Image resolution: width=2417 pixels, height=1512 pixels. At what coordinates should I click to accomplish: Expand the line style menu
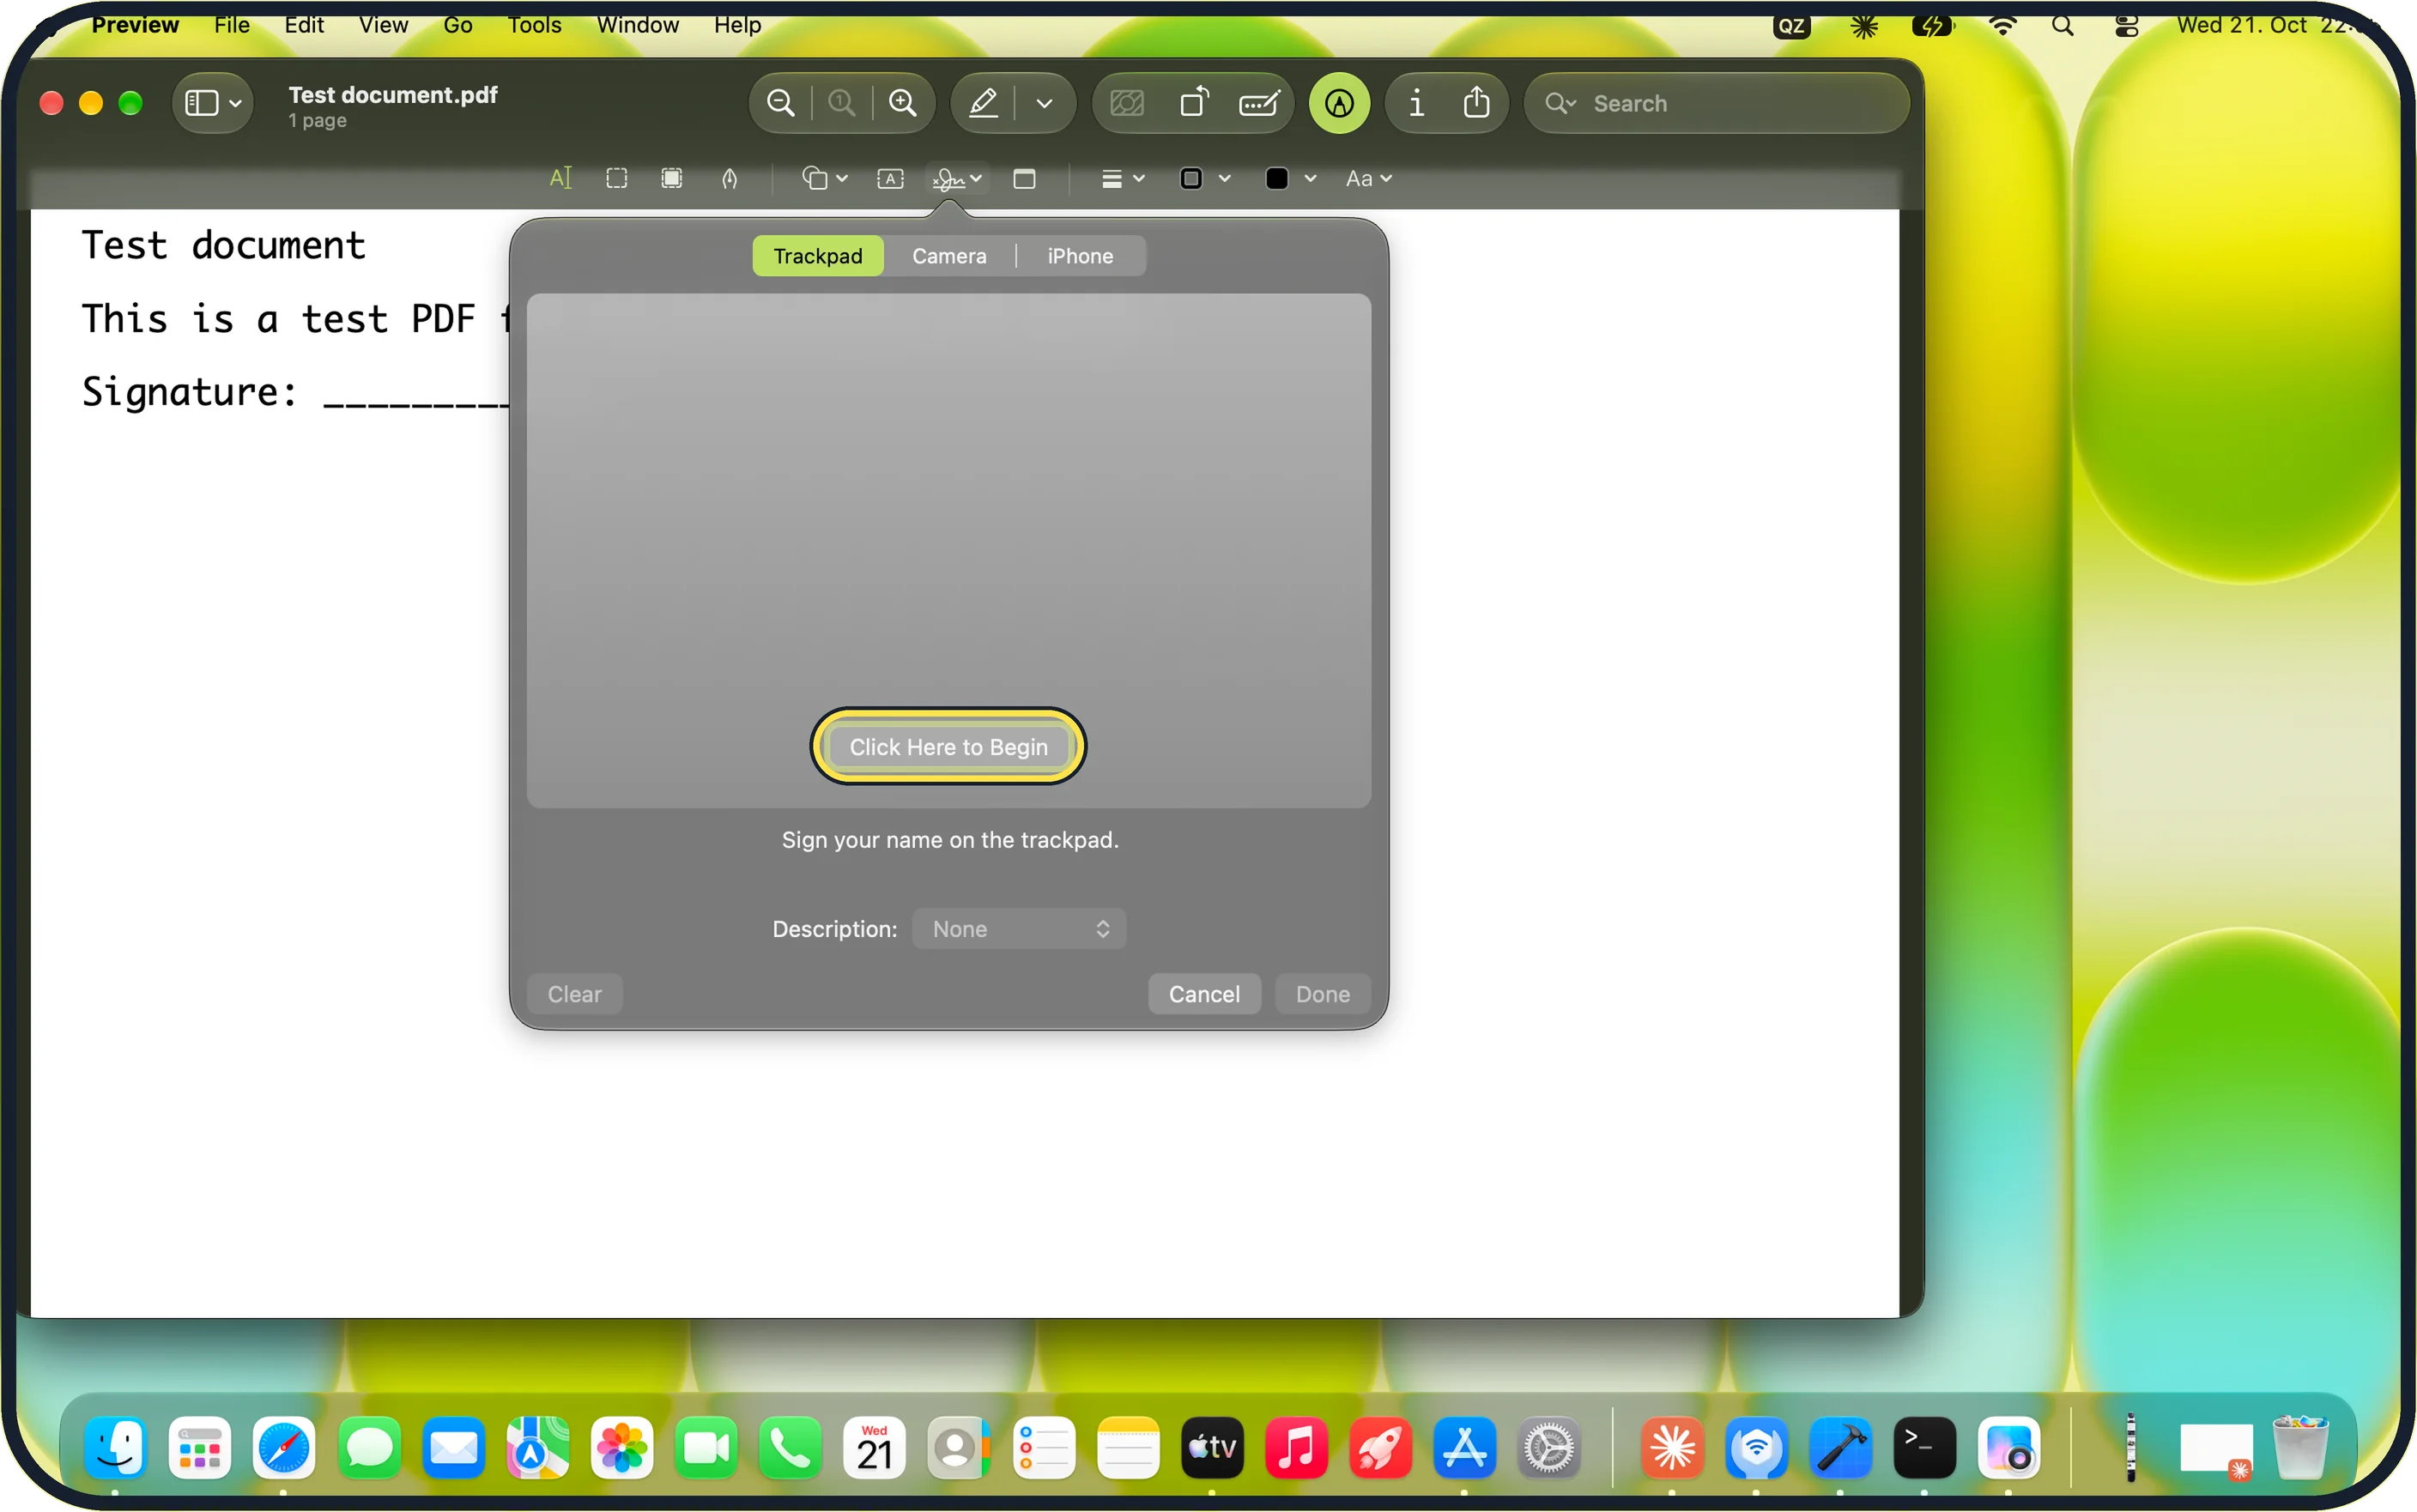(1122, 179)
